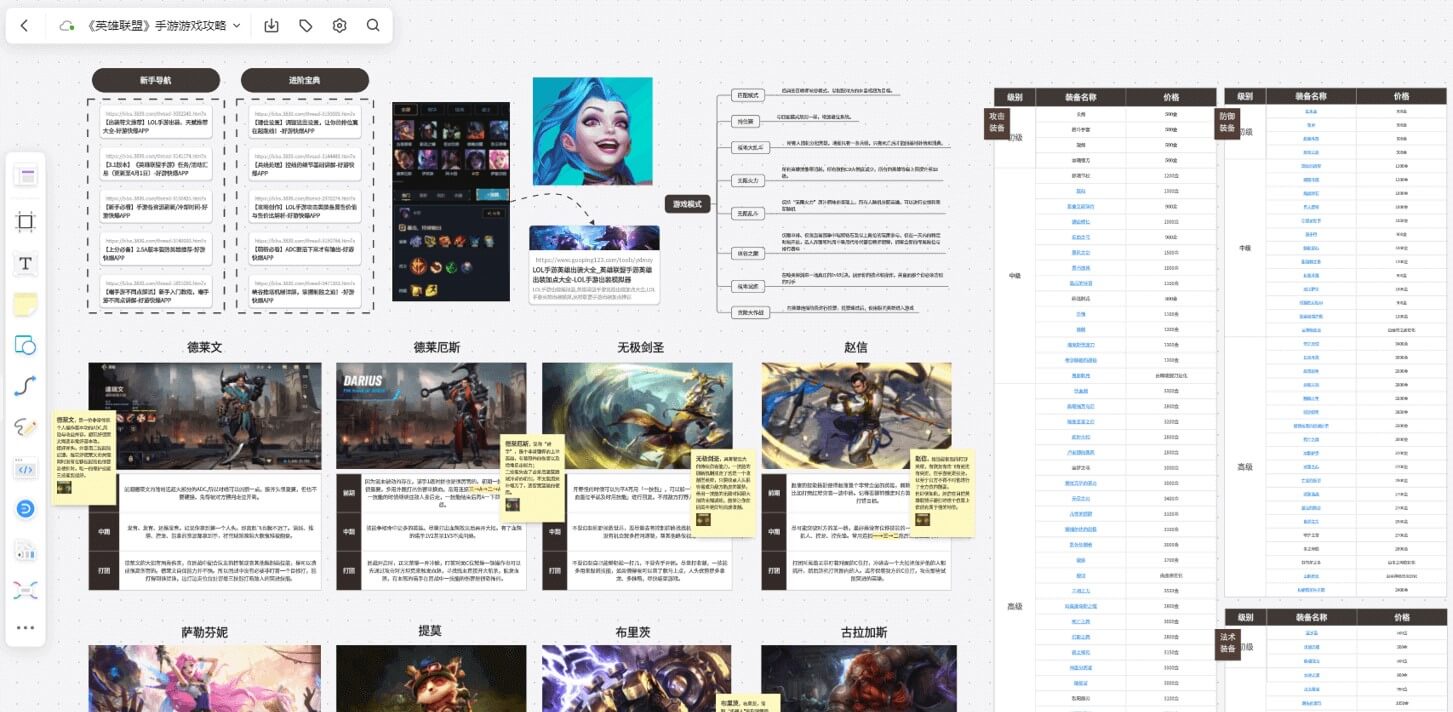Select the 无限乱斗 mind map node
1453x712 pixels.
point(747,213)
